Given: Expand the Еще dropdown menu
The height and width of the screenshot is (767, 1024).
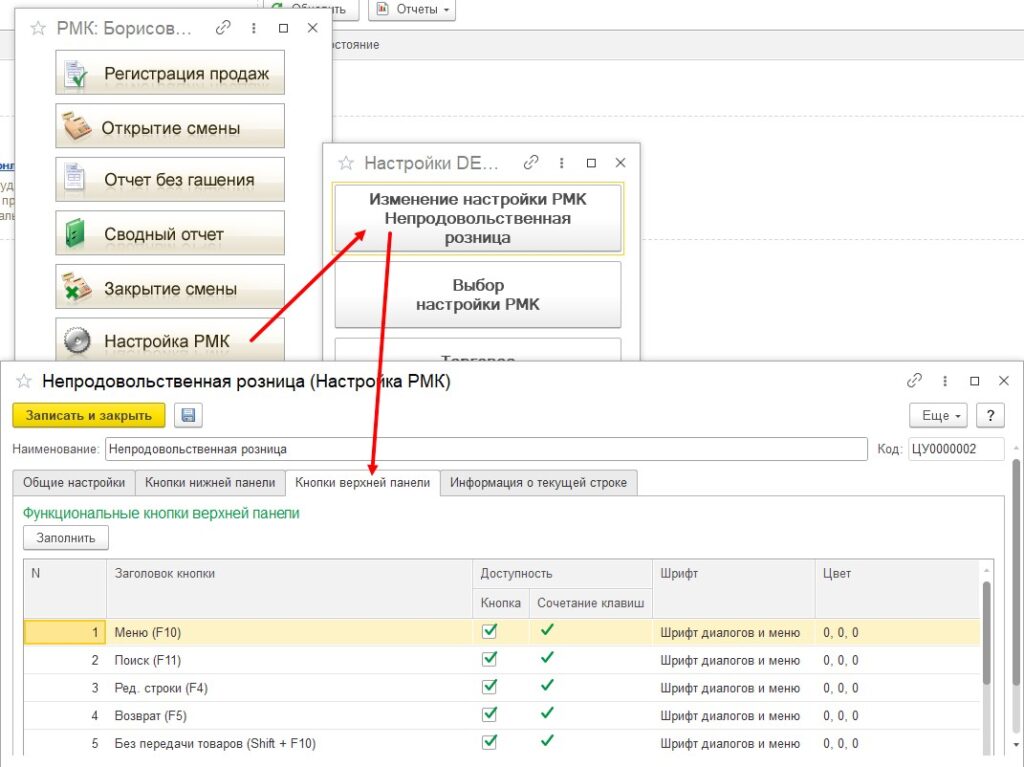Looking at the screenshot, I should coord(938,415).
